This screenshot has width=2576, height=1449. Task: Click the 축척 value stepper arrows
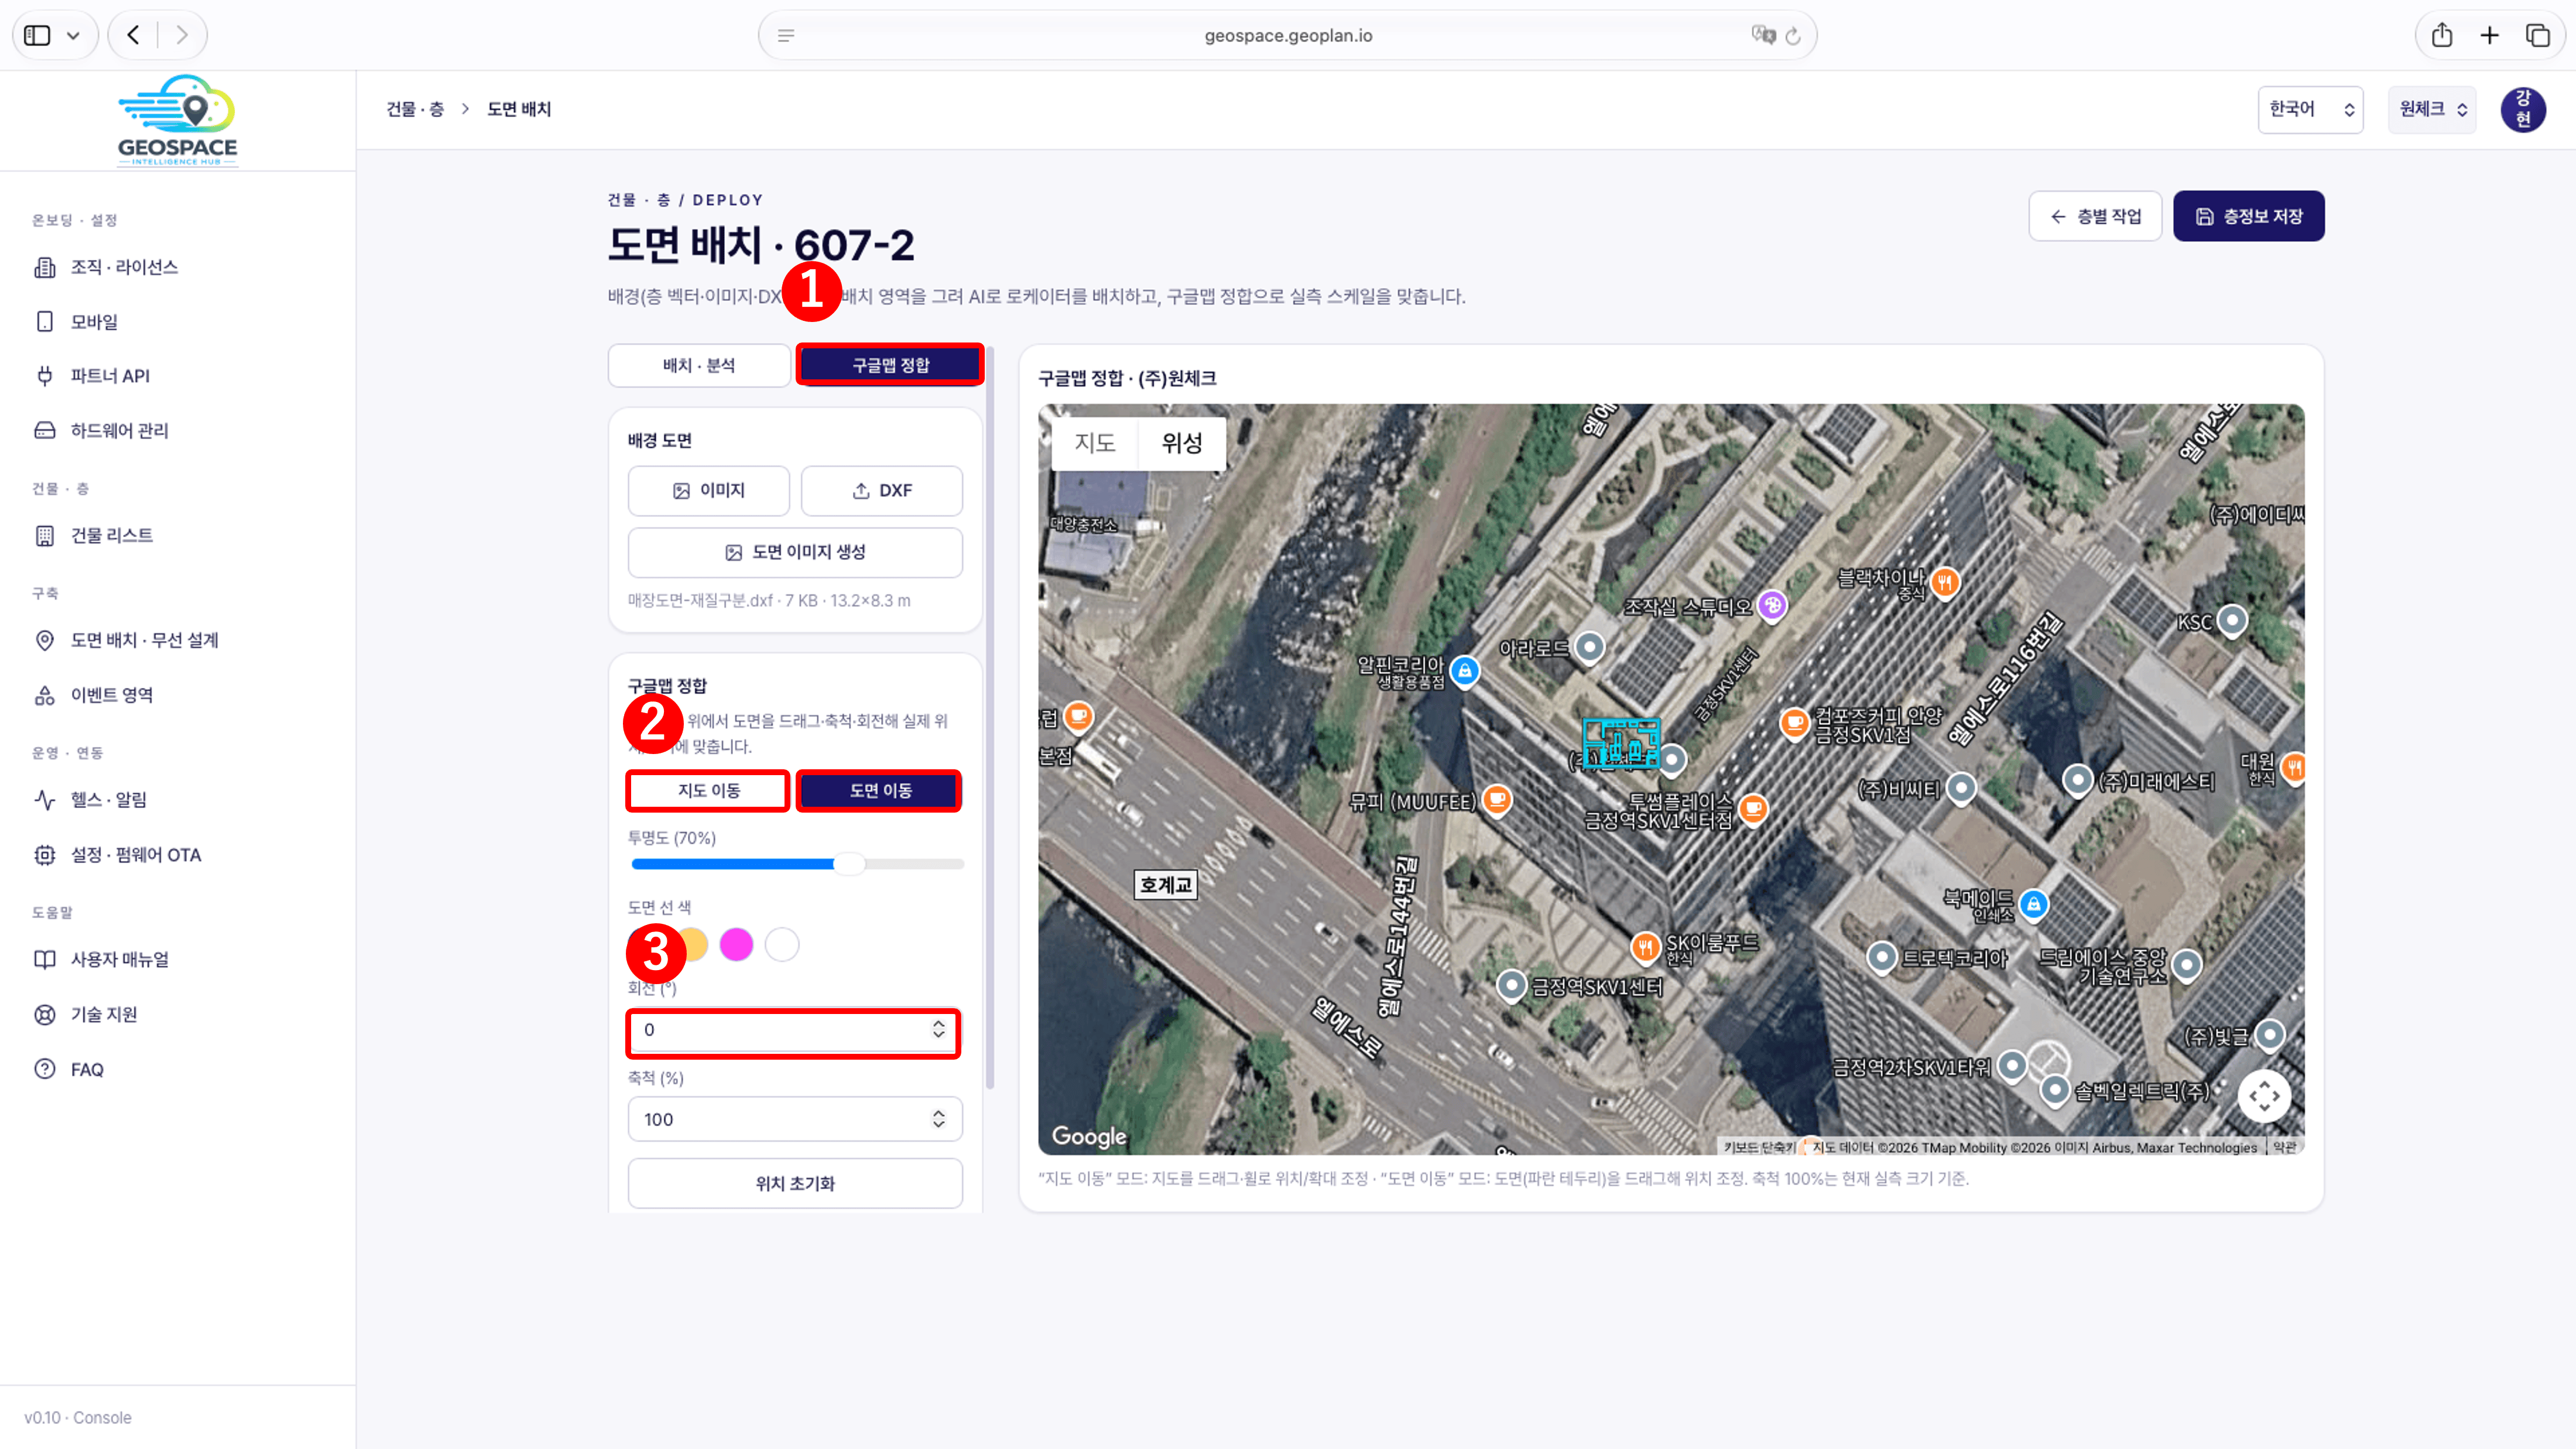[x=938, y=1119]
